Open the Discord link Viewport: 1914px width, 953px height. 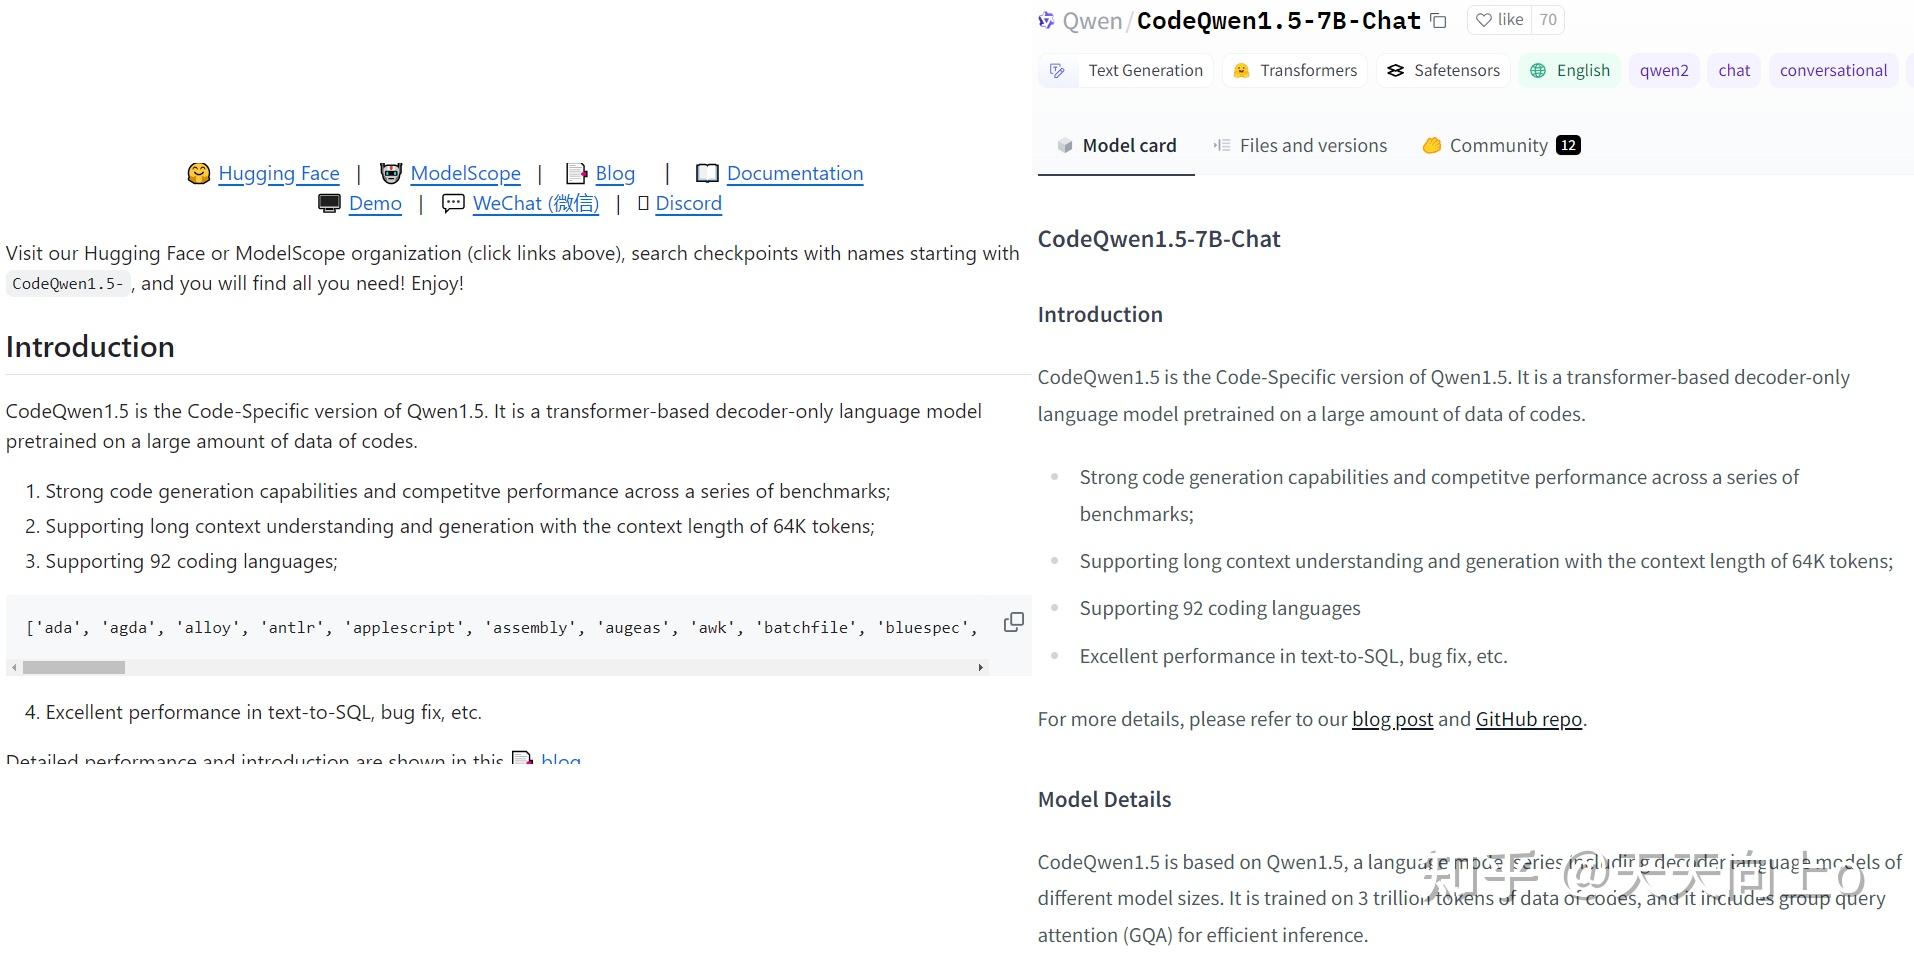click(688, 203)
